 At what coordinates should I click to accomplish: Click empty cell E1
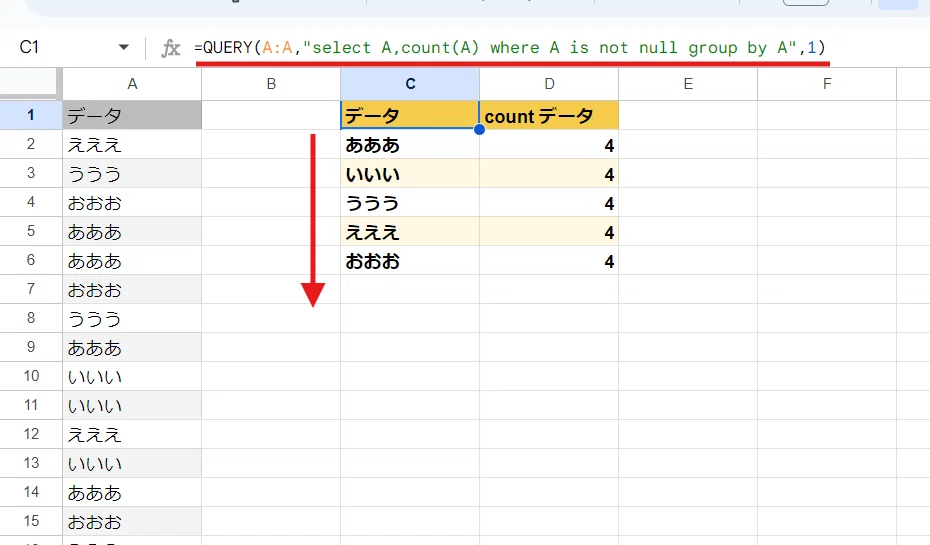pyautogui.click(x=688, y=115)
